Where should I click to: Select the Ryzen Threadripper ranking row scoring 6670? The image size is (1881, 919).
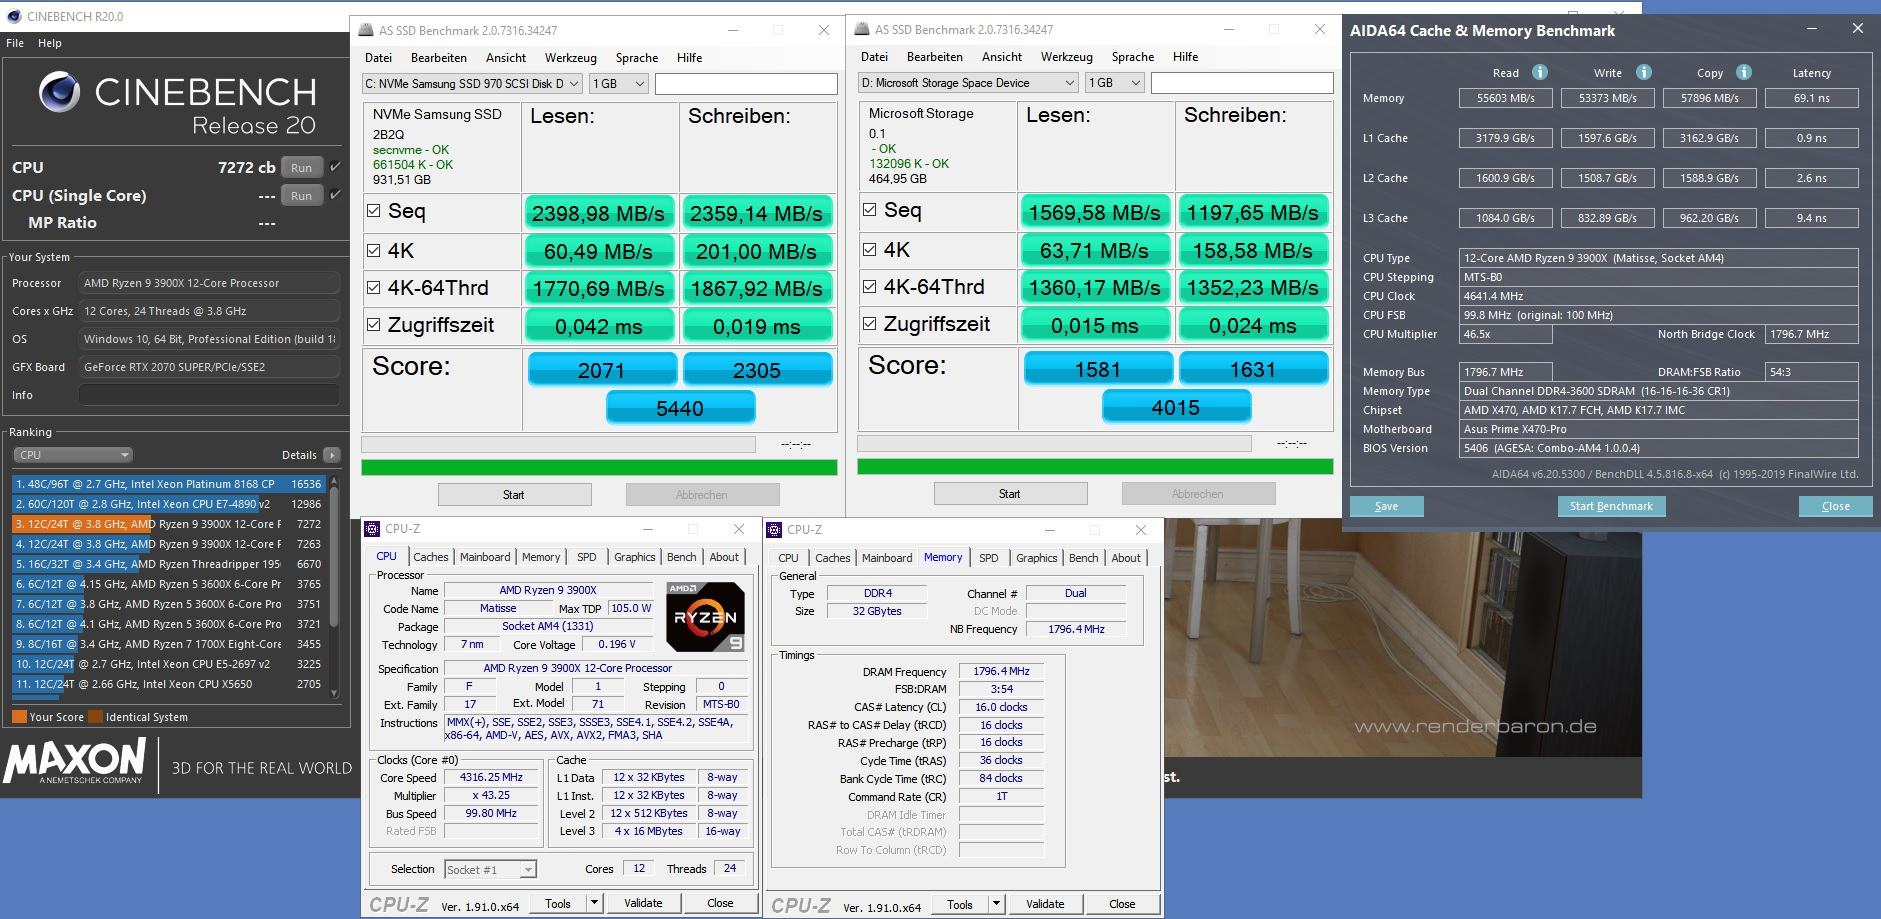[168, 564]
